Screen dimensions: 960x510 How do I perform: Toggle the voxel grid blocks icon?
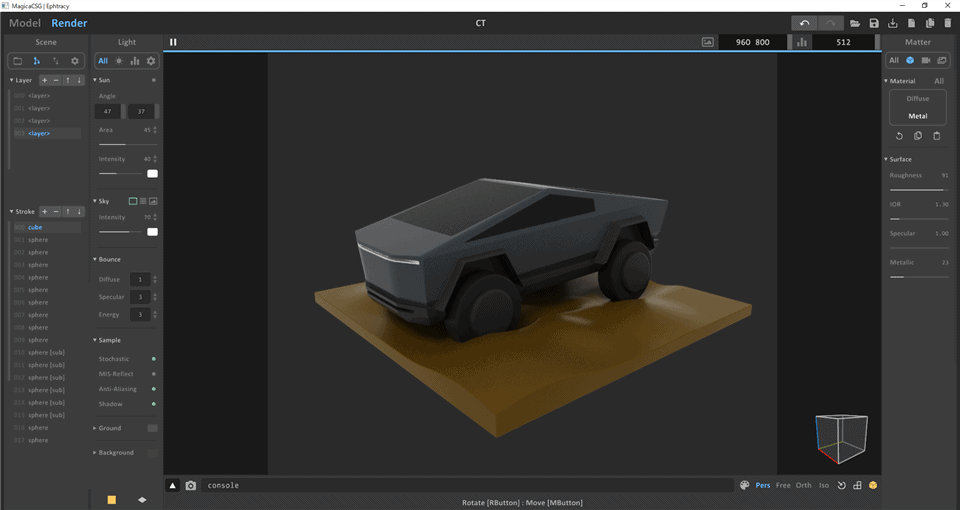click(857, 485)
